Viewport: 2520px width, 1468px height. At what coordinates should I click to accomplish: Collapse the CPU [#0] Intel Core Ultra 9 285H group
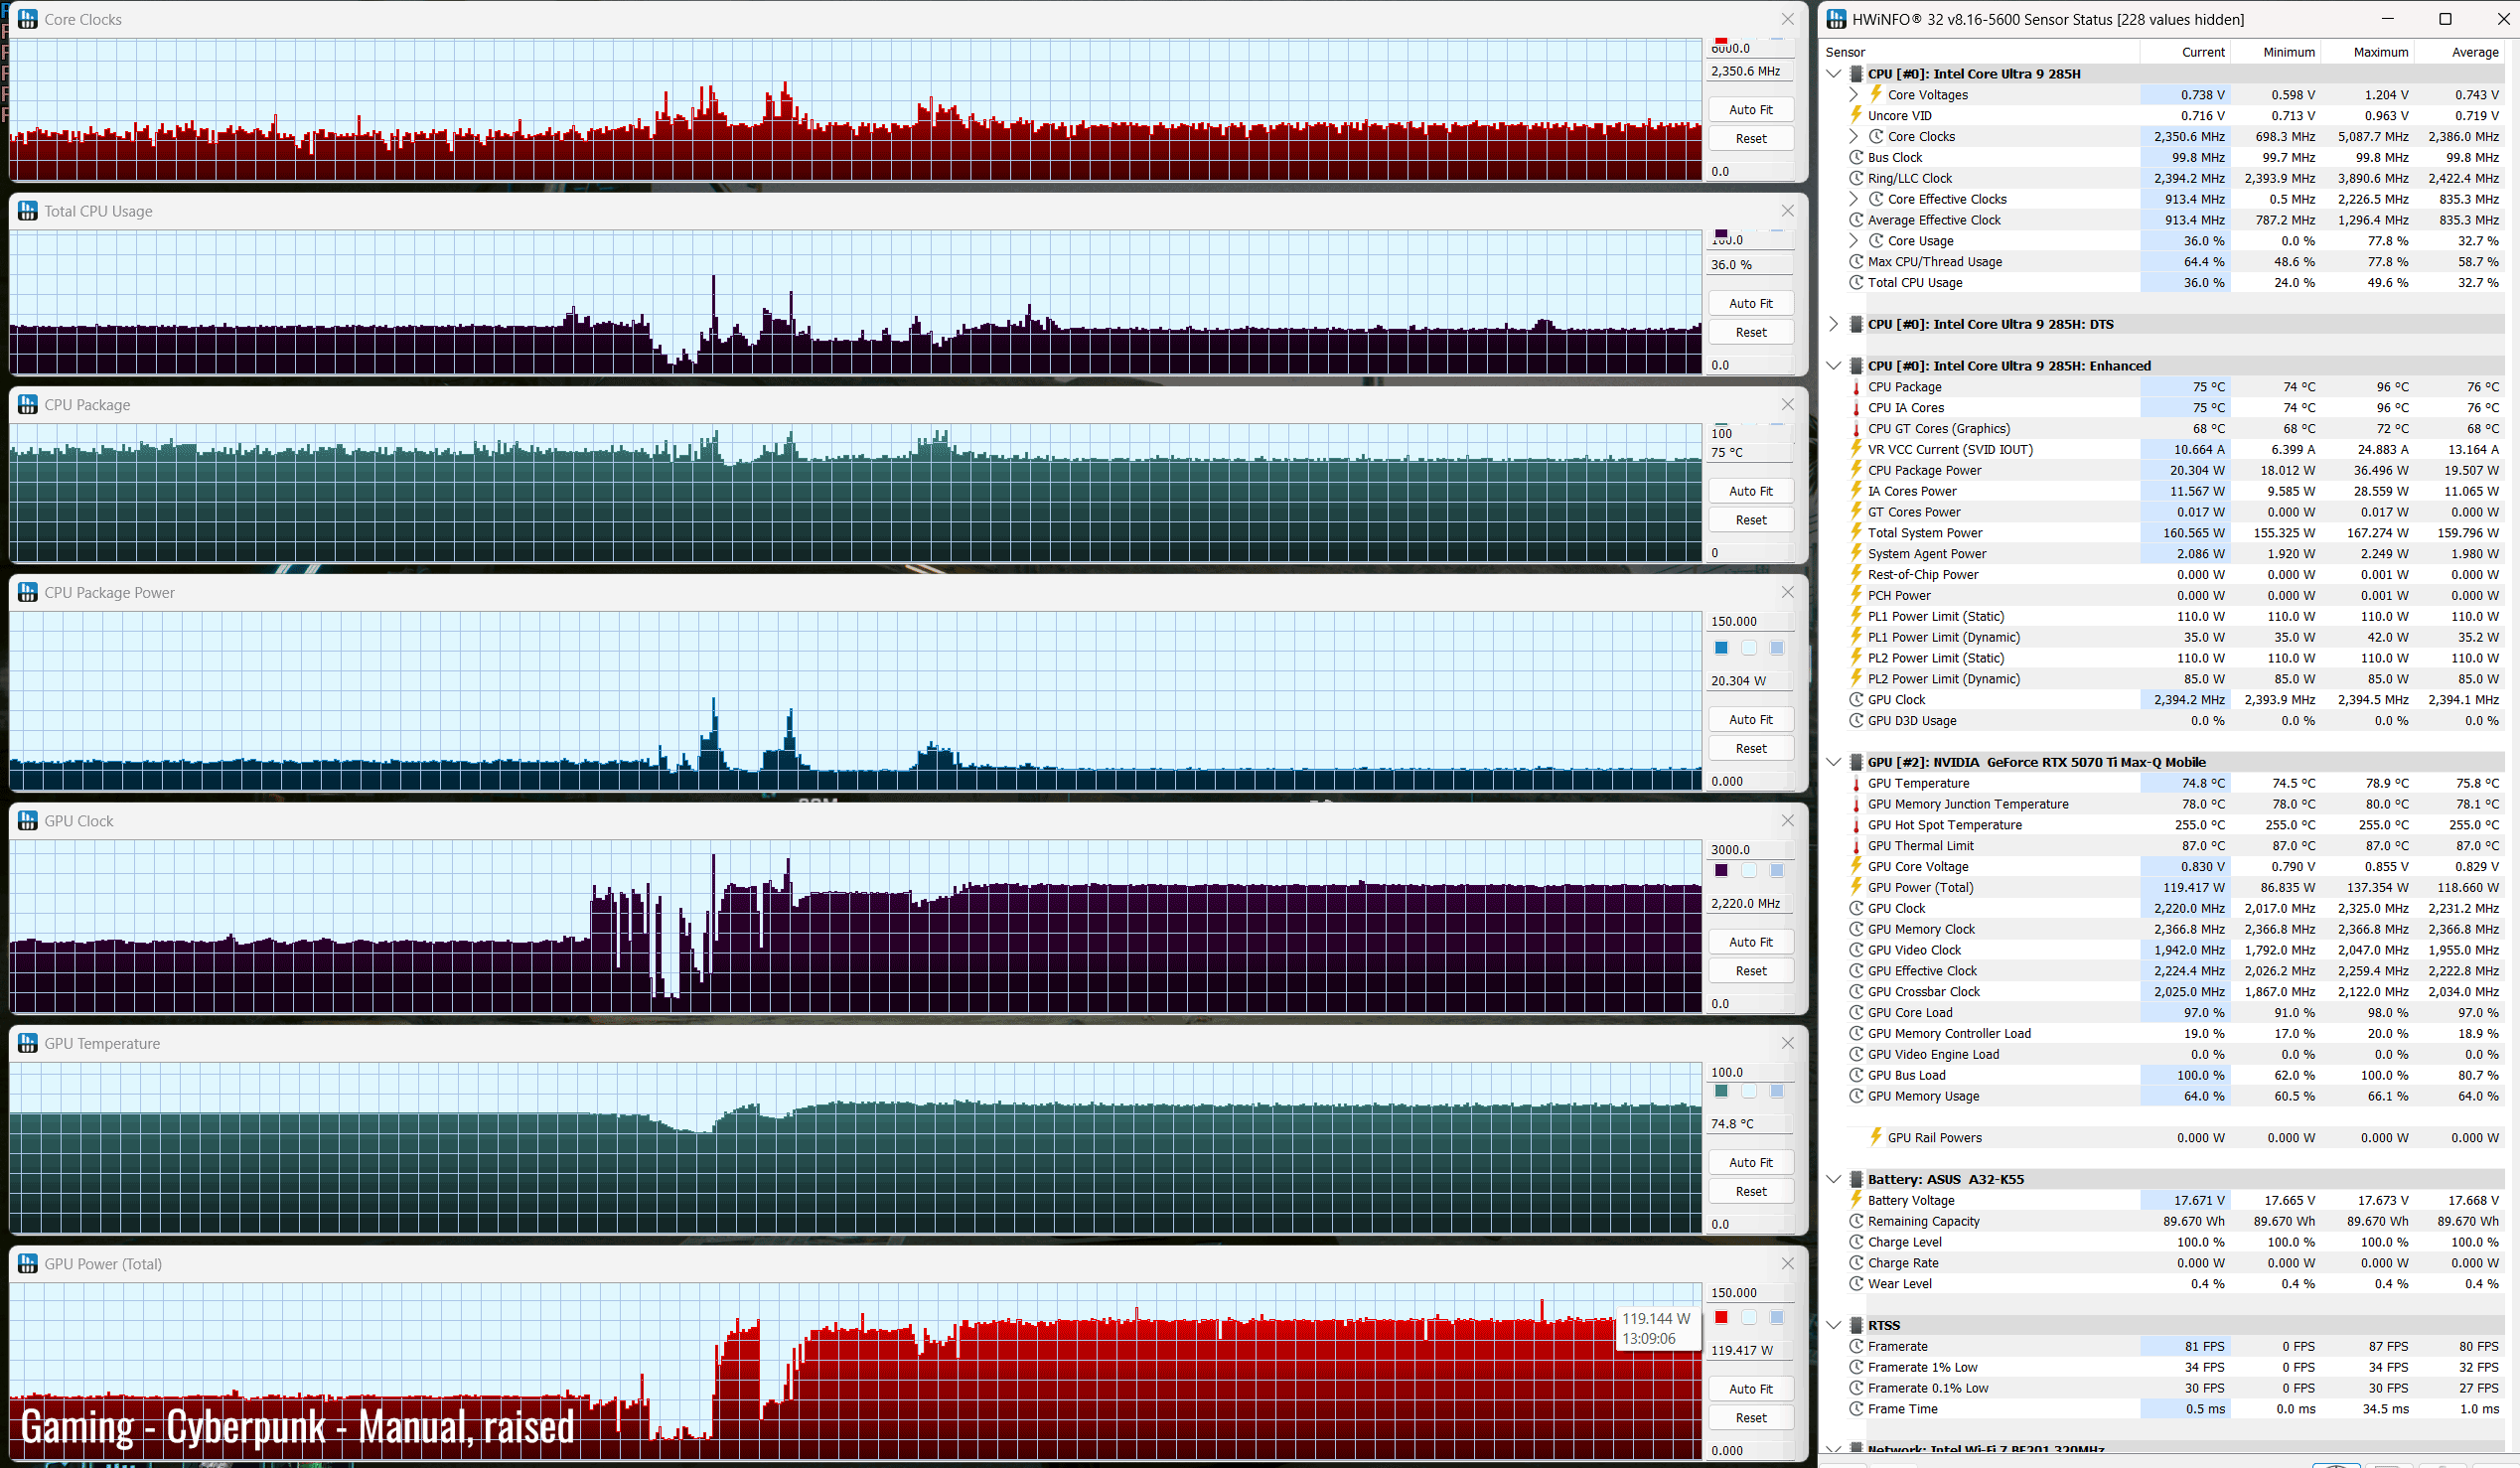(x=1833, y=73)
